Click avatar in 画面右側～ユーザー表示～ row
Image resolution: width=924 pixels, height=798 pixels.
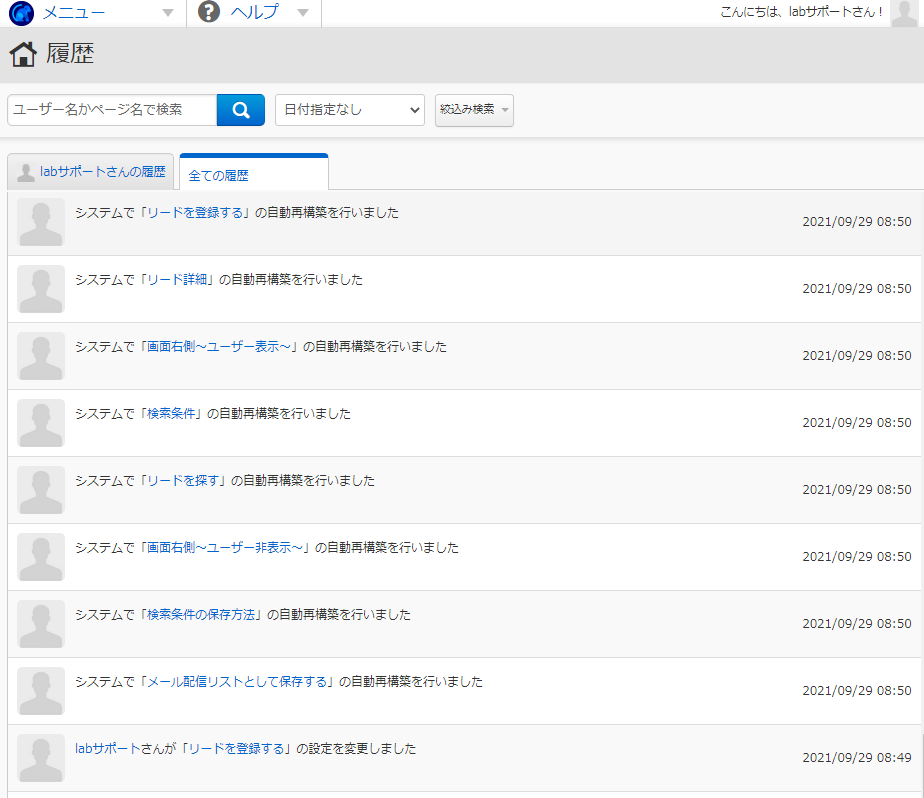pyautogui.click(x=41, y=356)
